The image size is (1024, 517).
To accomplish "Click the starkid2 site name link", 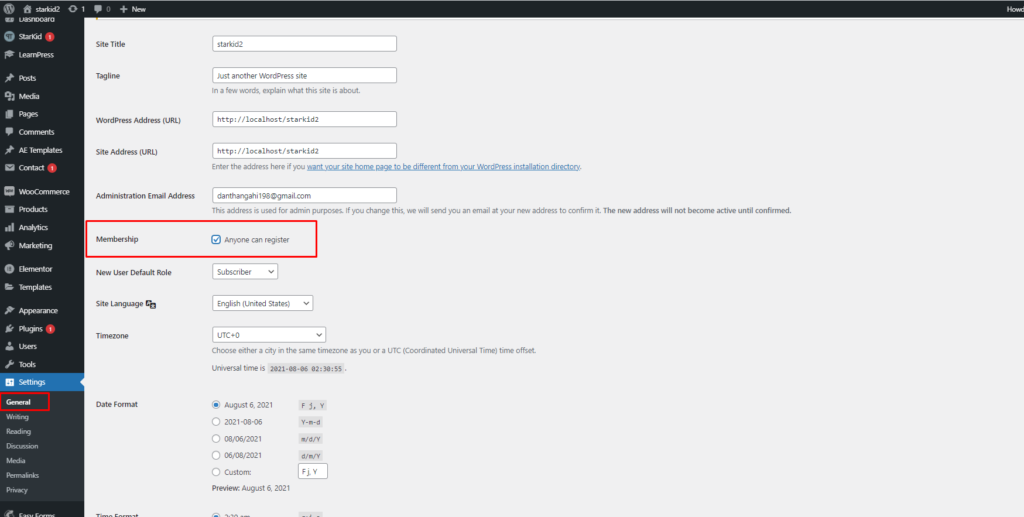I will click(x=49, y=9).
